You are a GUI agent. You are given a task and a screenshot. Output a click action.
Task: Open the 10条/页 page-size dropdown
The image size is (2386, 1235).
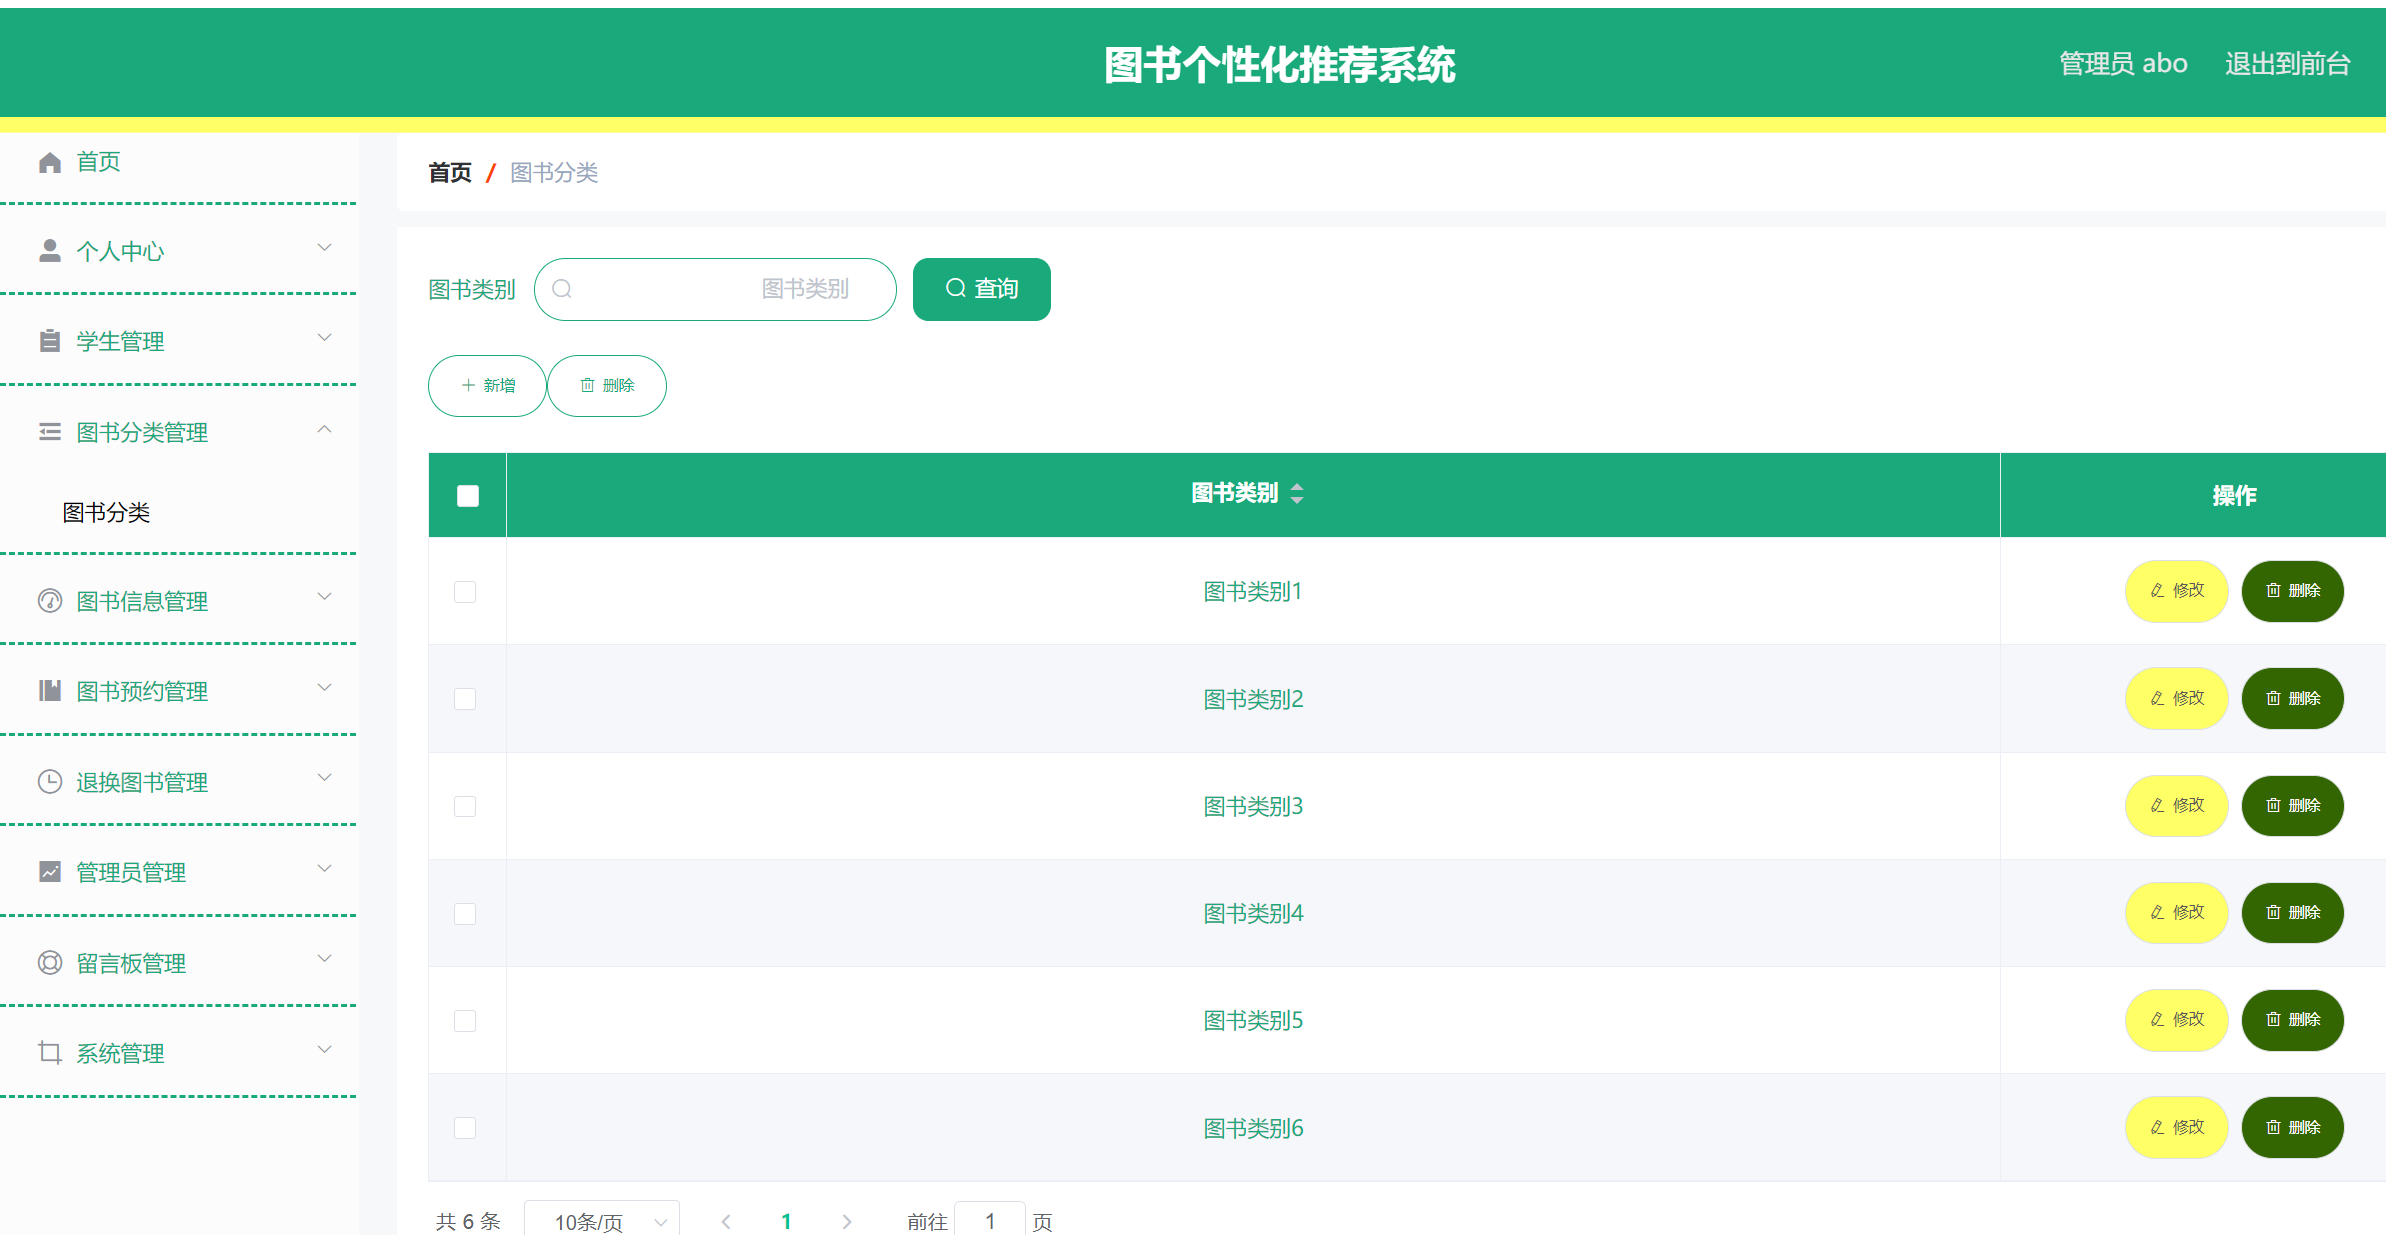point(601,1221)
